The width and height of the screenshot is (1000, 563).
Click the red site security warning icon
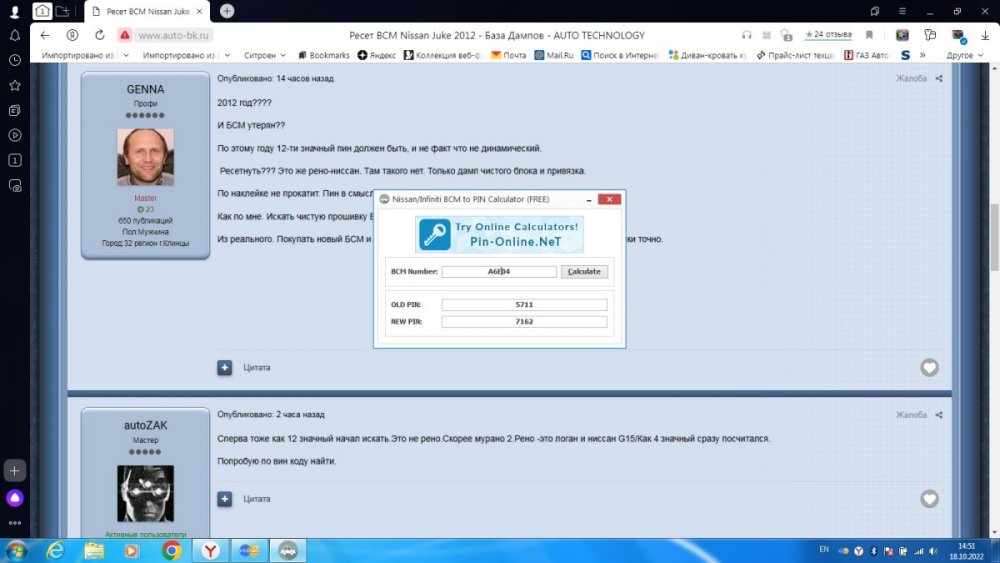[x=124, y=35]
